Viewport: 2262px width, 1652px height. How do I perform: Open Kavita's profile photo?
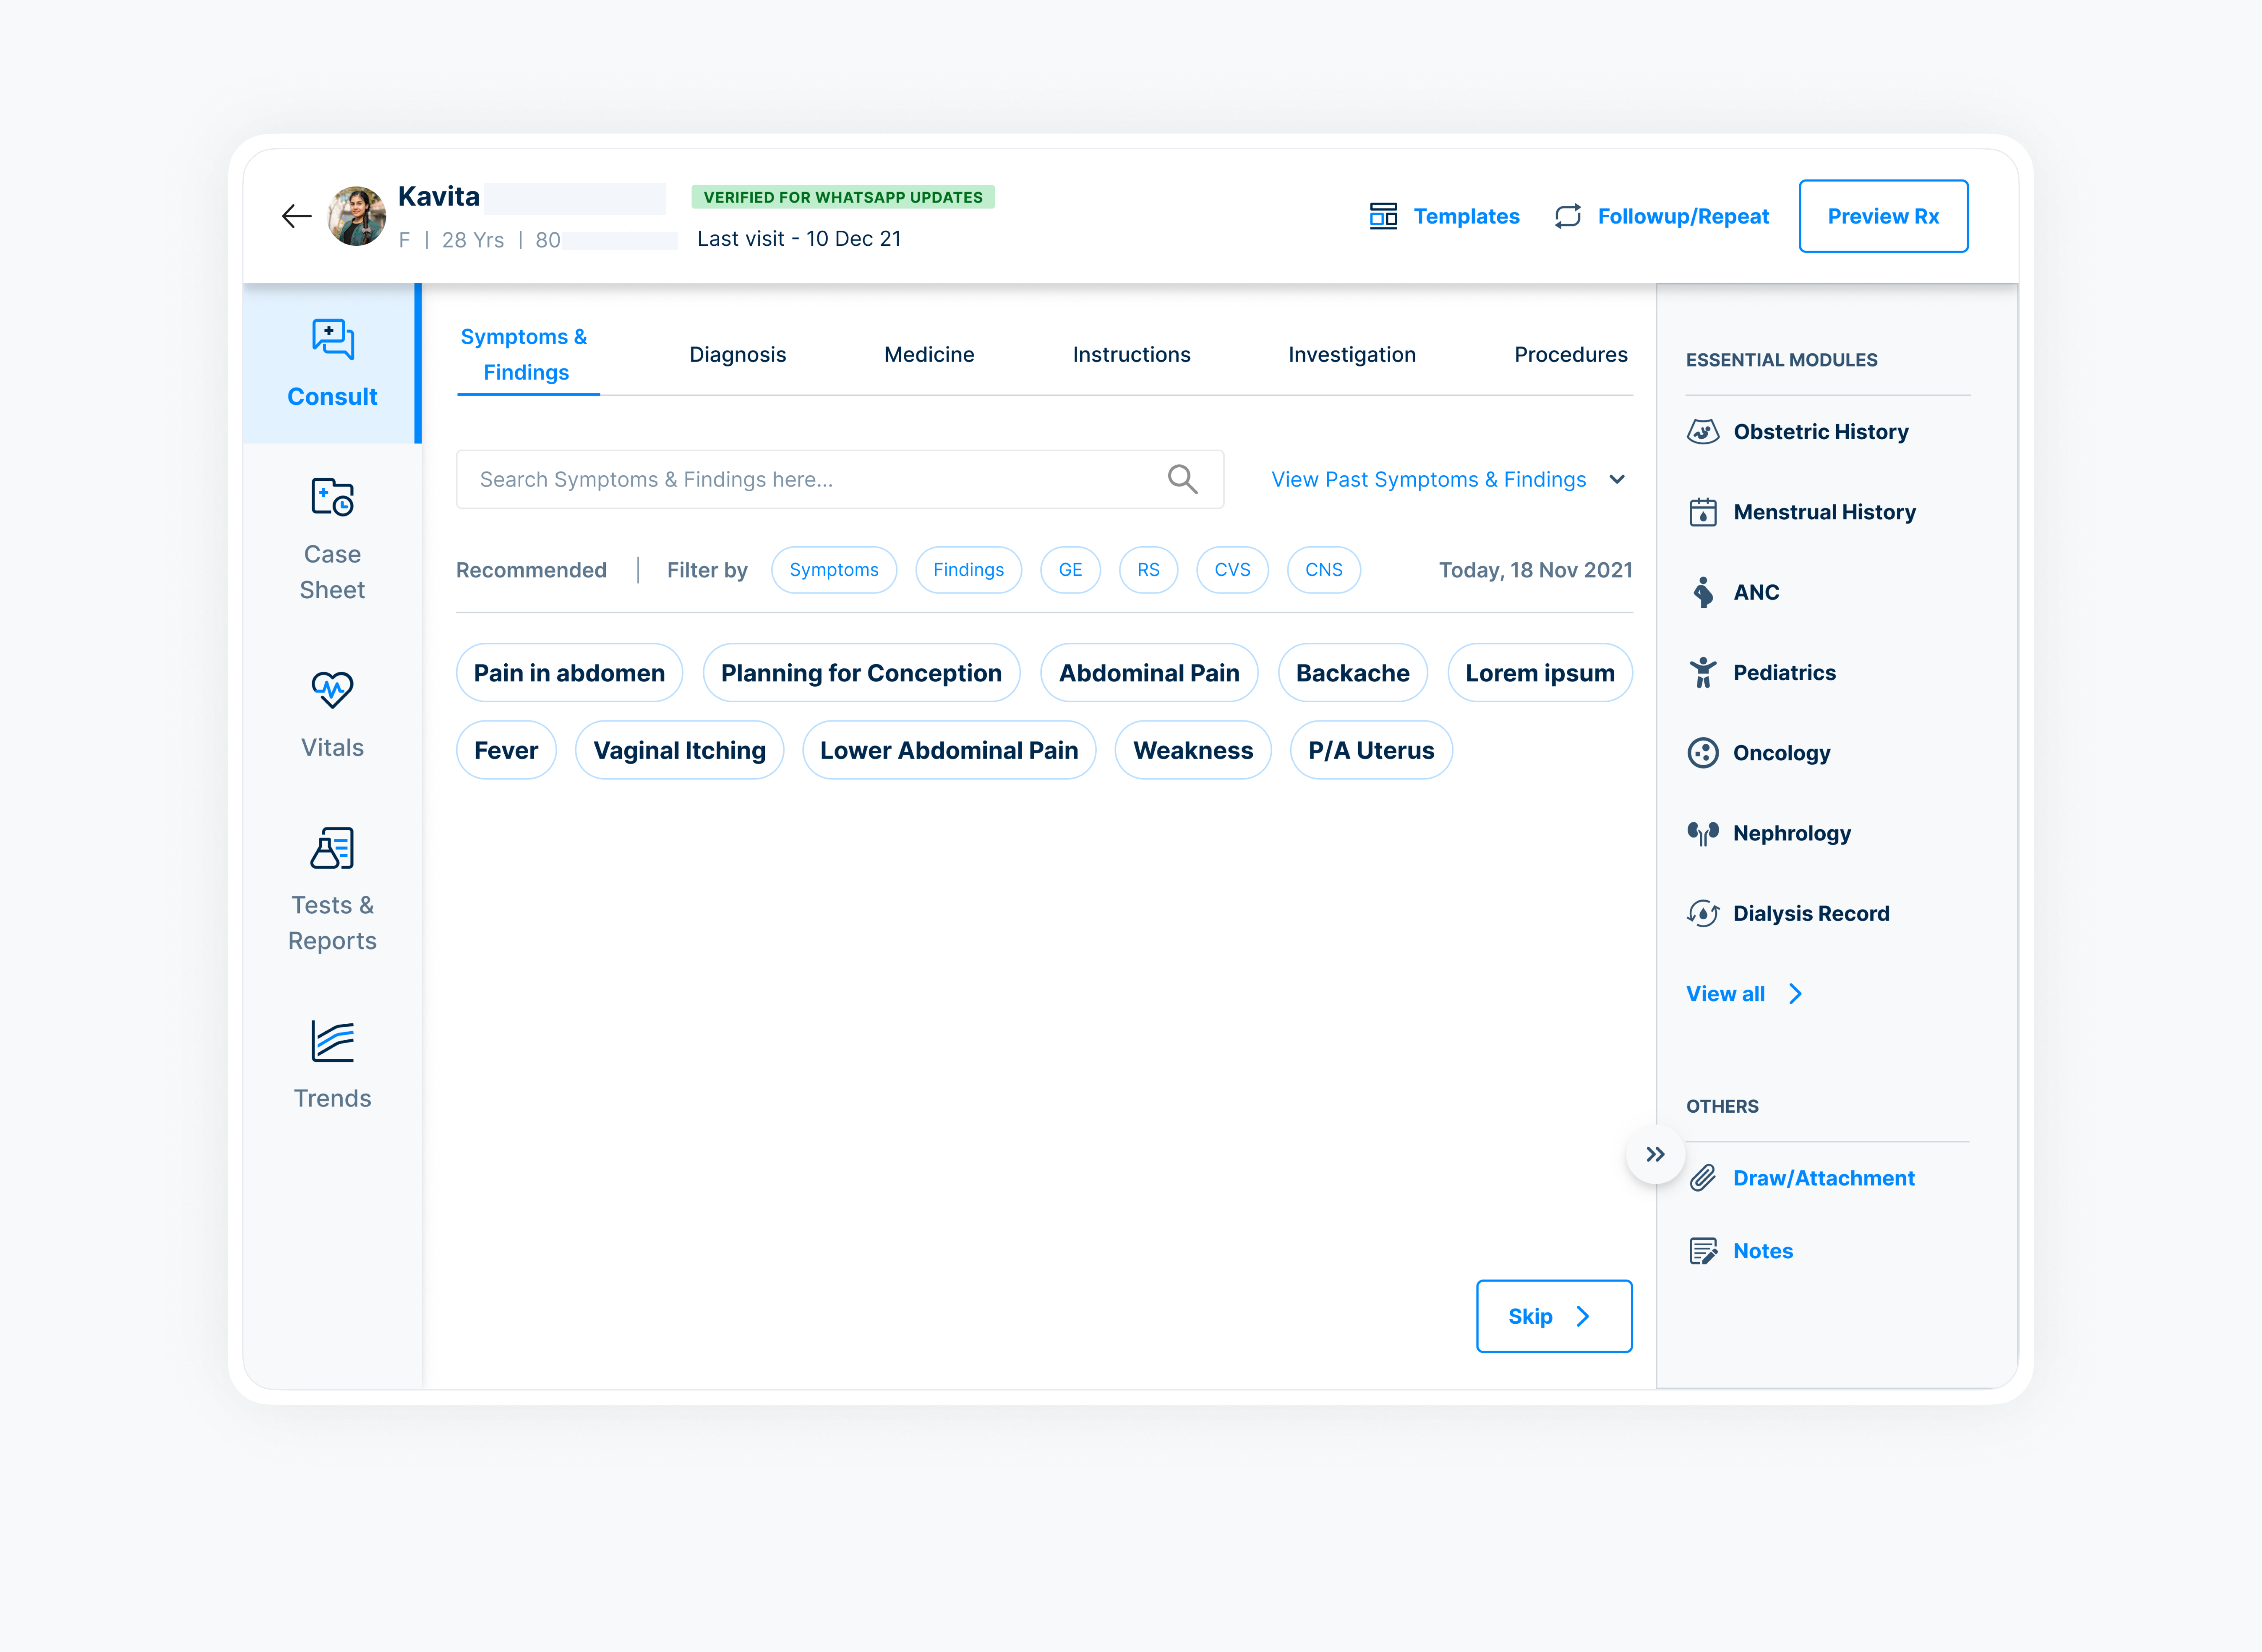(x=357, y=216)
